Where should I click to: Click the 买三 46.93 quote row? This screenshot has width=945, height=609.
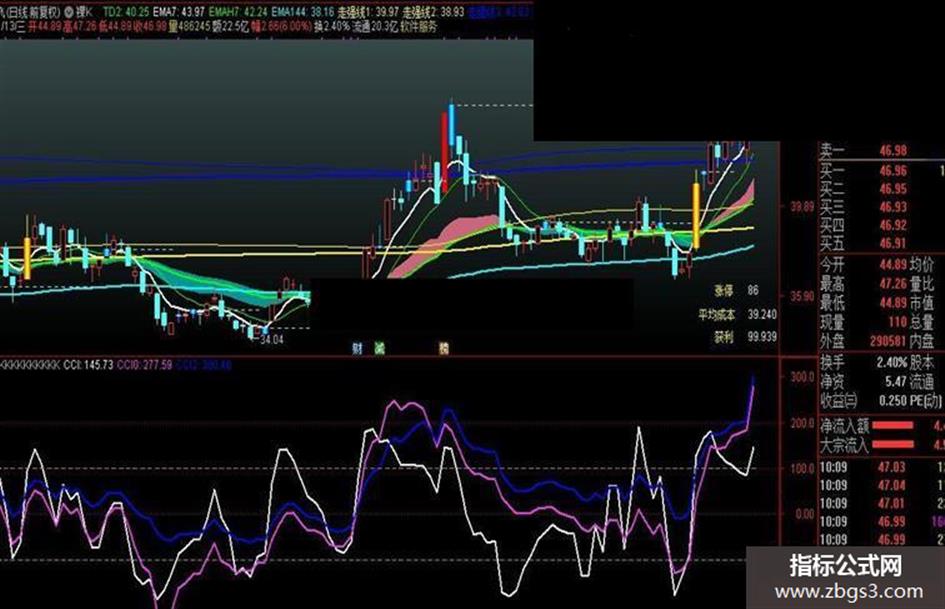coord(863,207)
